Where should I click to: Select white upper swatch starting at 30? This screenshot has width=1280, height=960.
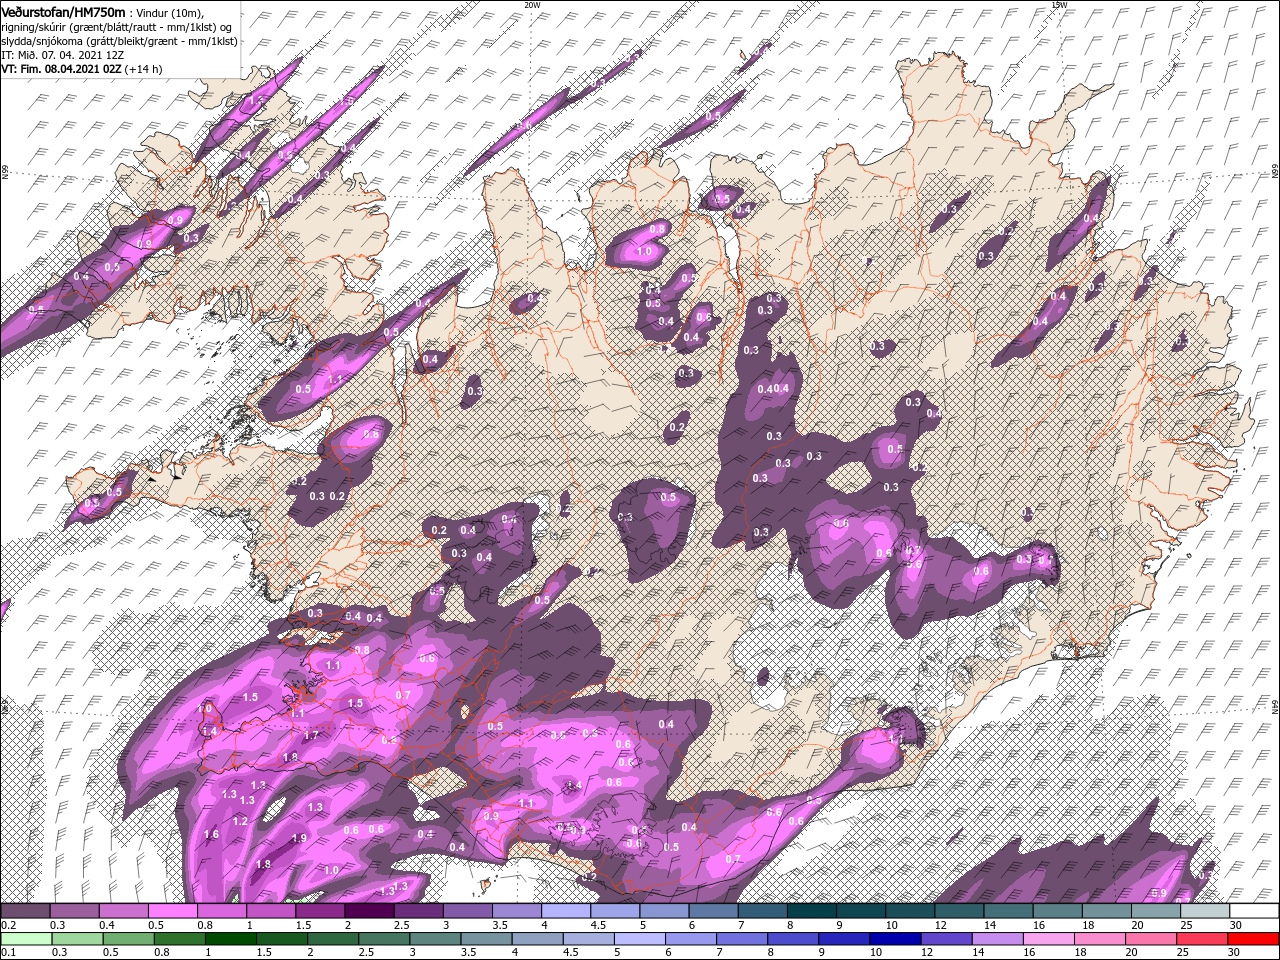click(x=1253, y=910)
